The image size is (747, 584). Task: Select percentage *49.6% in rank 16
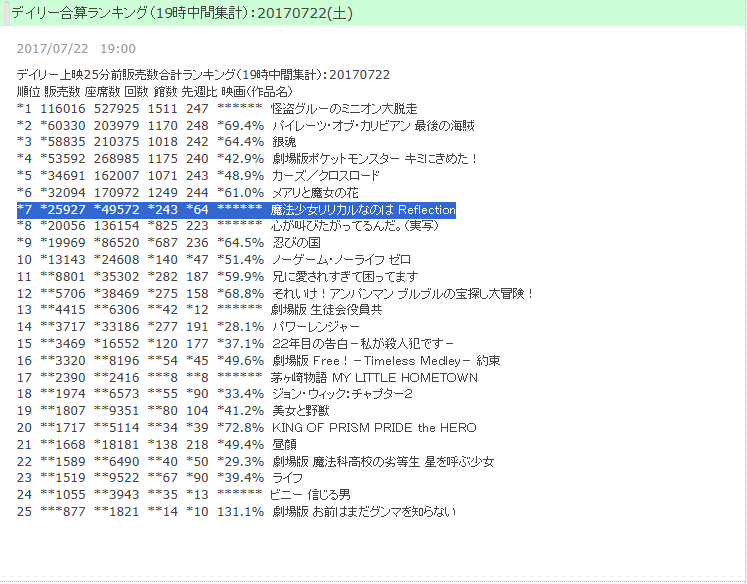pos(241,361)
